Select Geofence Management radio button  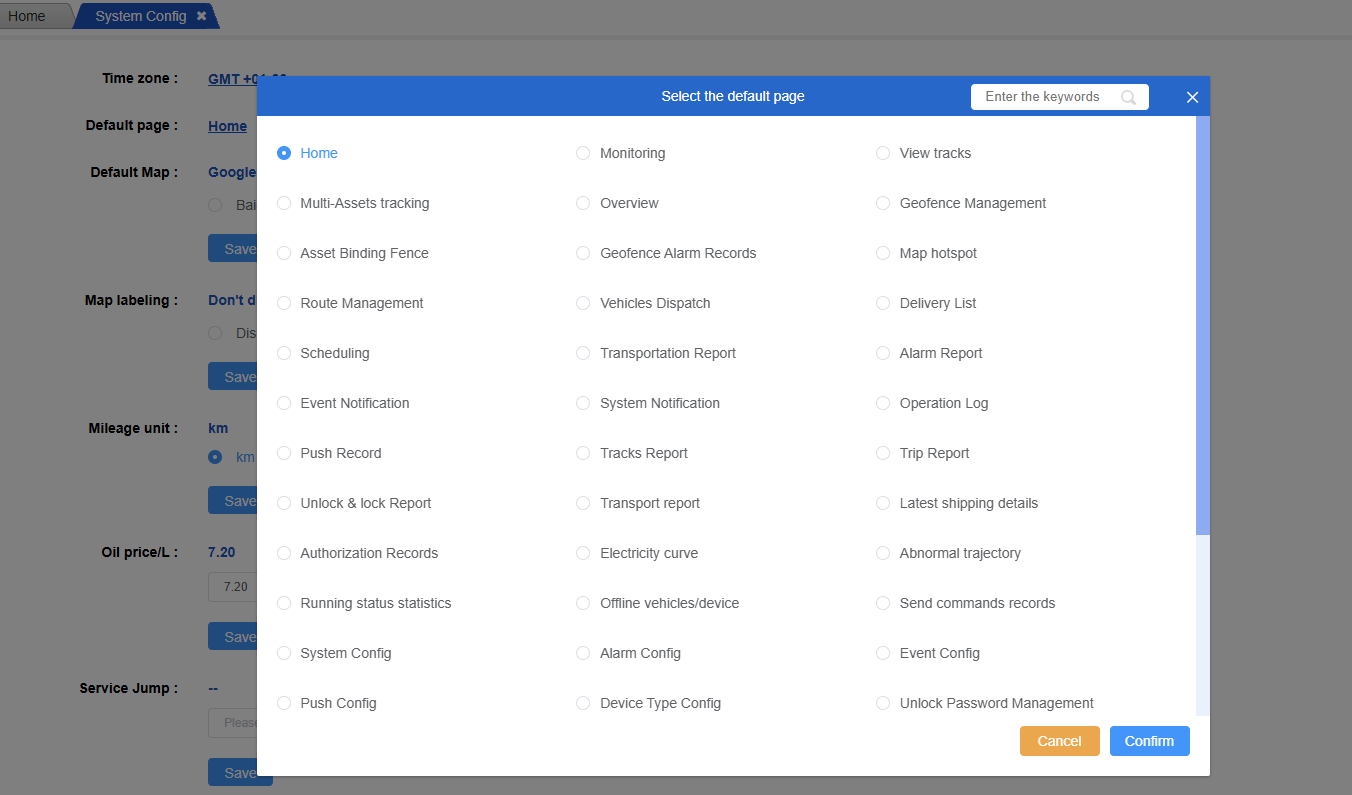(883, 203)
